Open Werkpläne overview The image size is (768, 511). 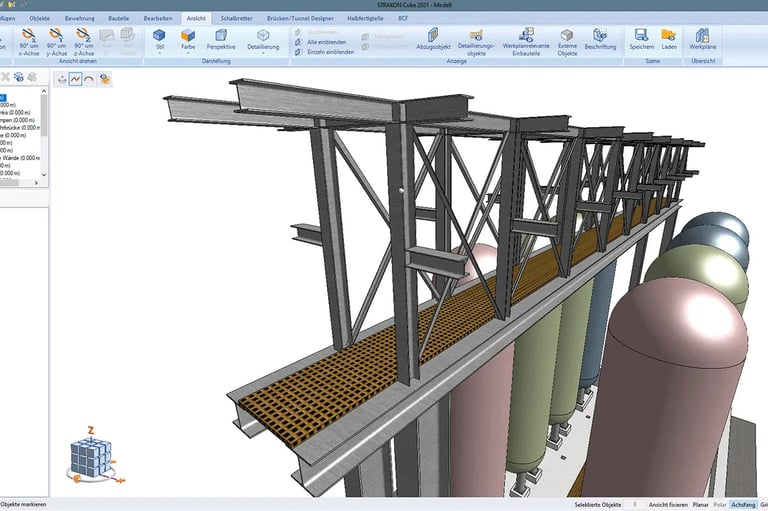click(x=703, y=39)
